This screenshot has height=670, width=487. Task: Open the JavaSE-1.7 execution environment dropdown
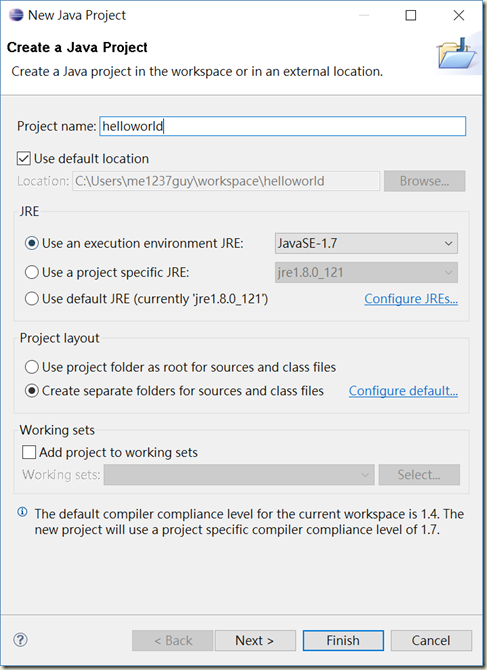click(x=366, y=244)
